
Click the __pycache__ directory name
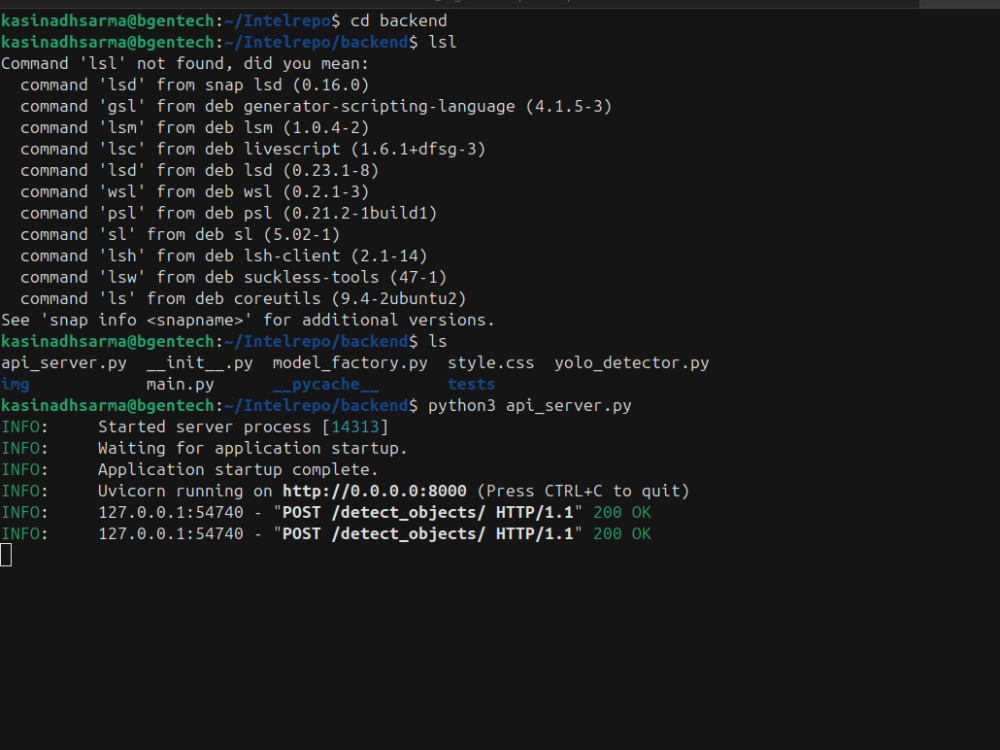pos(326,385)
